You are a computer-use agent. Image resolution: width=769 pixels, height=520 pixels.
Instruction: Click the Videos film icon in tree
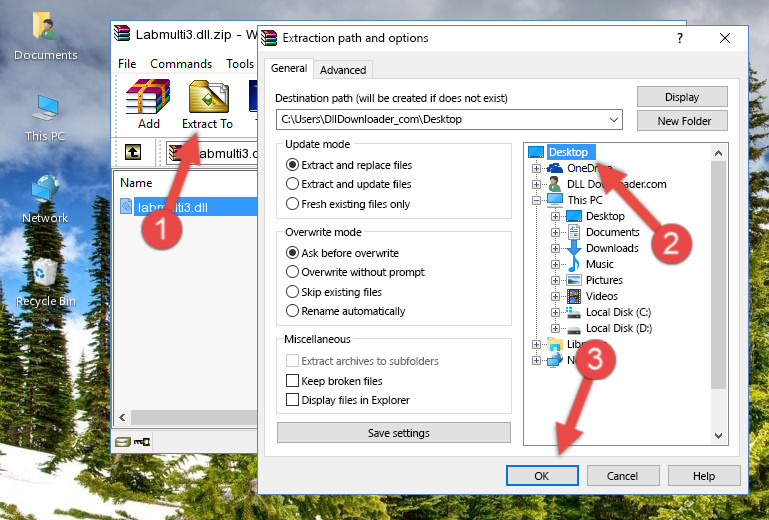[574, 296]
